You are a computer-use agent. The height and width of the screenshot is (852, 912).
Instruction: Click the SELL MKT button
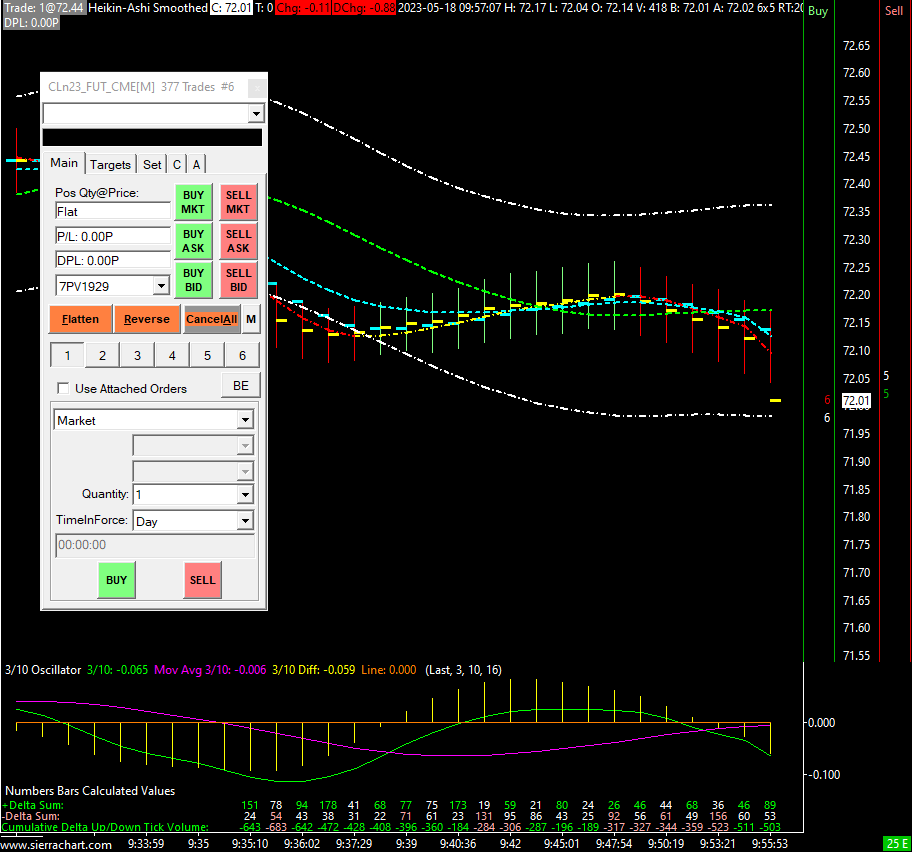[x=238, y=202]
